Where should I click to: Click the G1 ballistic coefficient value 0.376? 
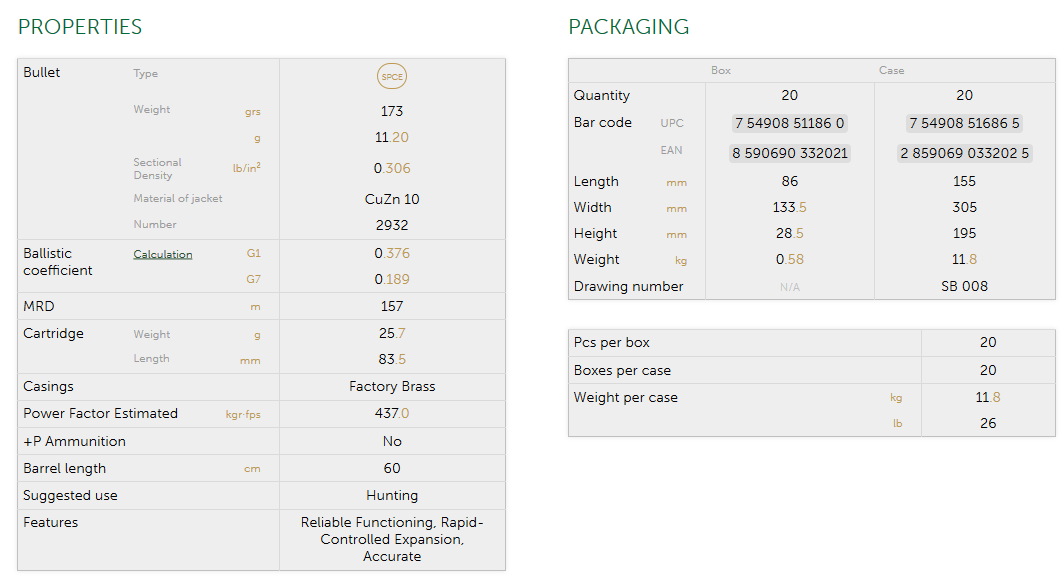click(x=392, y=253)
